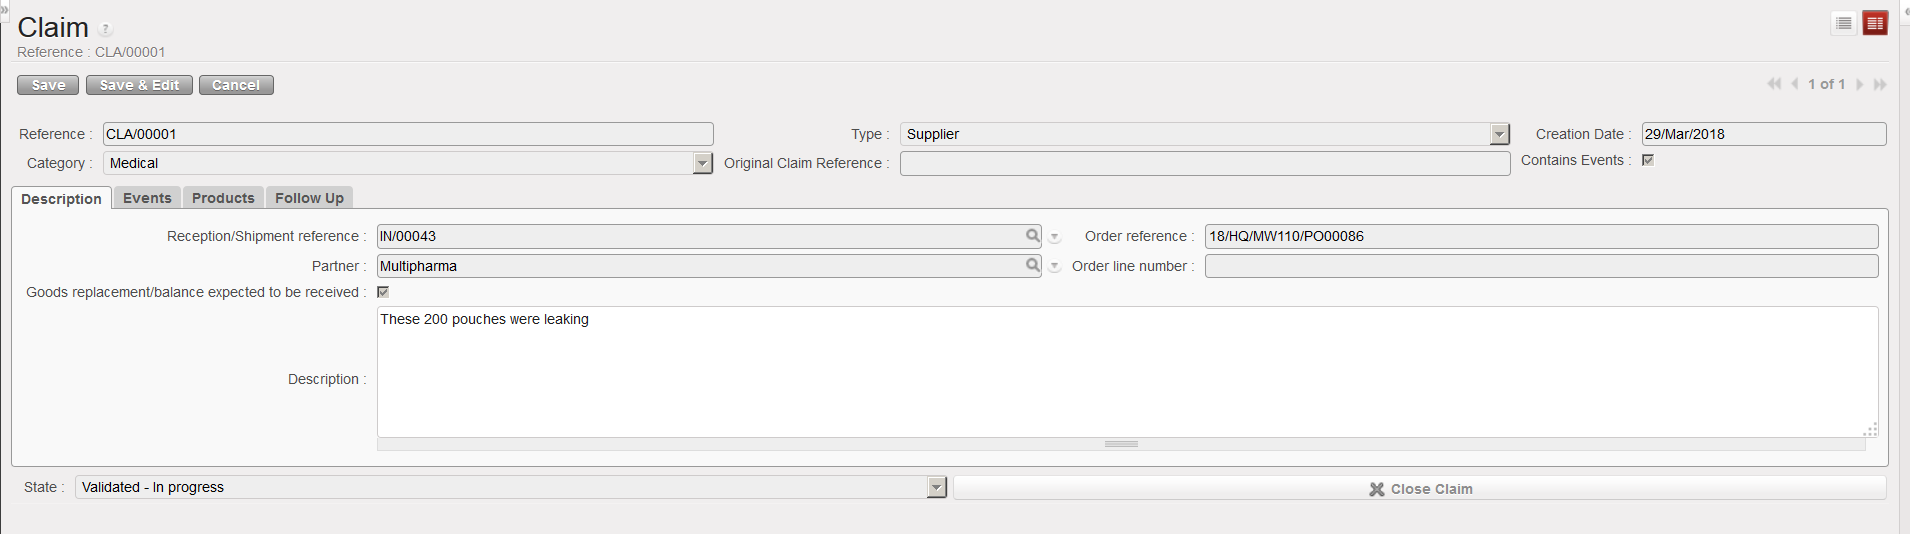Click the Order line number field
Viewport: 1910px width, 534px height.
click(x=1542, y=266)
